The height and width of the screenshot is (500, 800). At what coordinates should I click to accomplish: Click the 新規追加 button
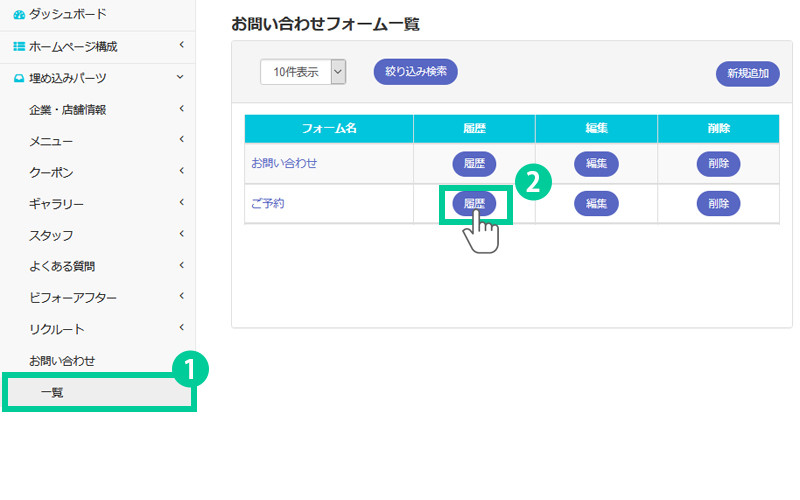(x=747, y=74)
